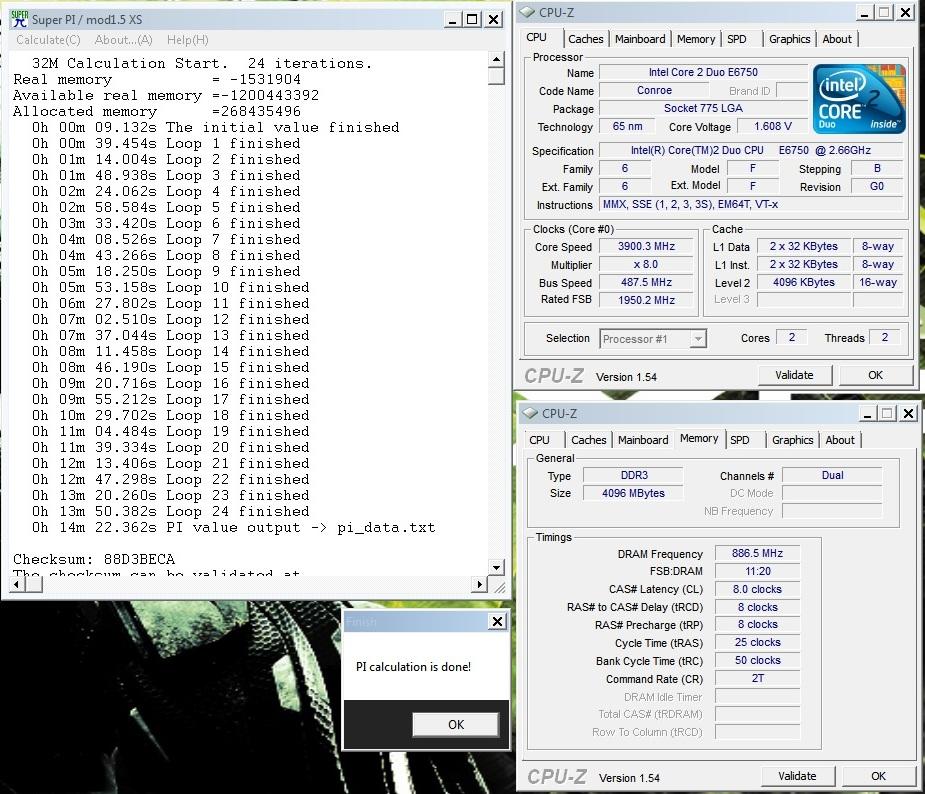Open SPD tab in lower CPU-Z window
Image resolution: width=925 pixels, height=794 pixels.
point(740,440)
